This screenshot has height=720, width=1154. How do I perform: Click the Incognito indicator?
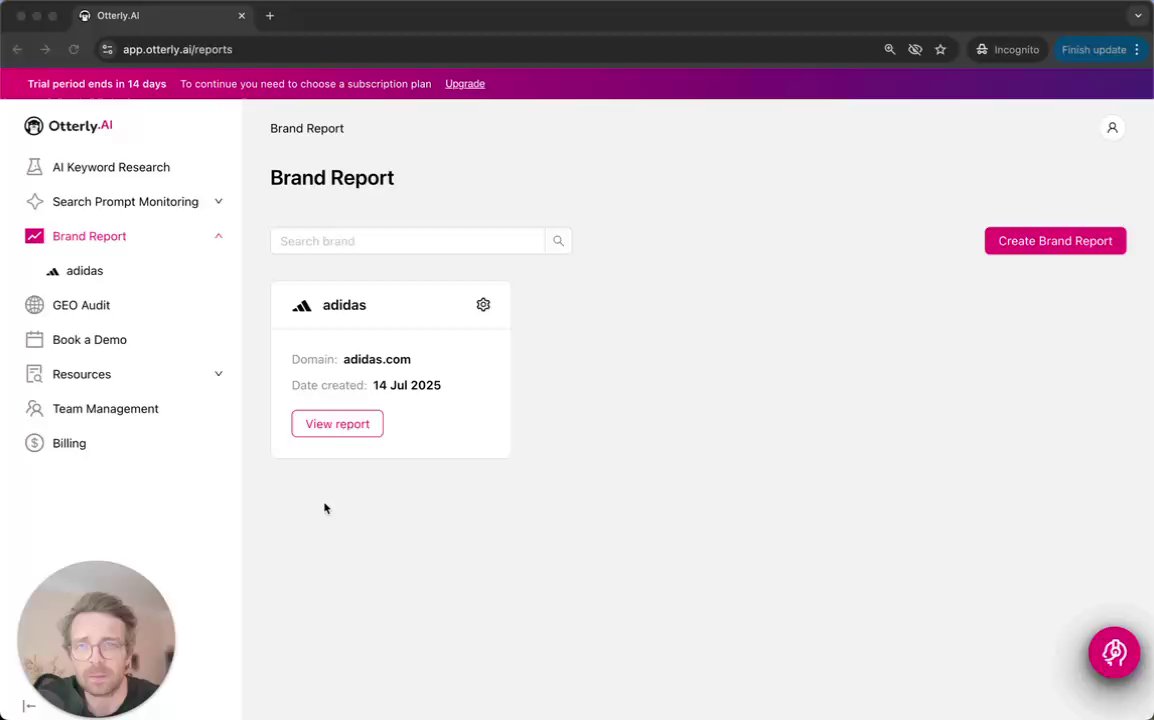click(1008, 49)
